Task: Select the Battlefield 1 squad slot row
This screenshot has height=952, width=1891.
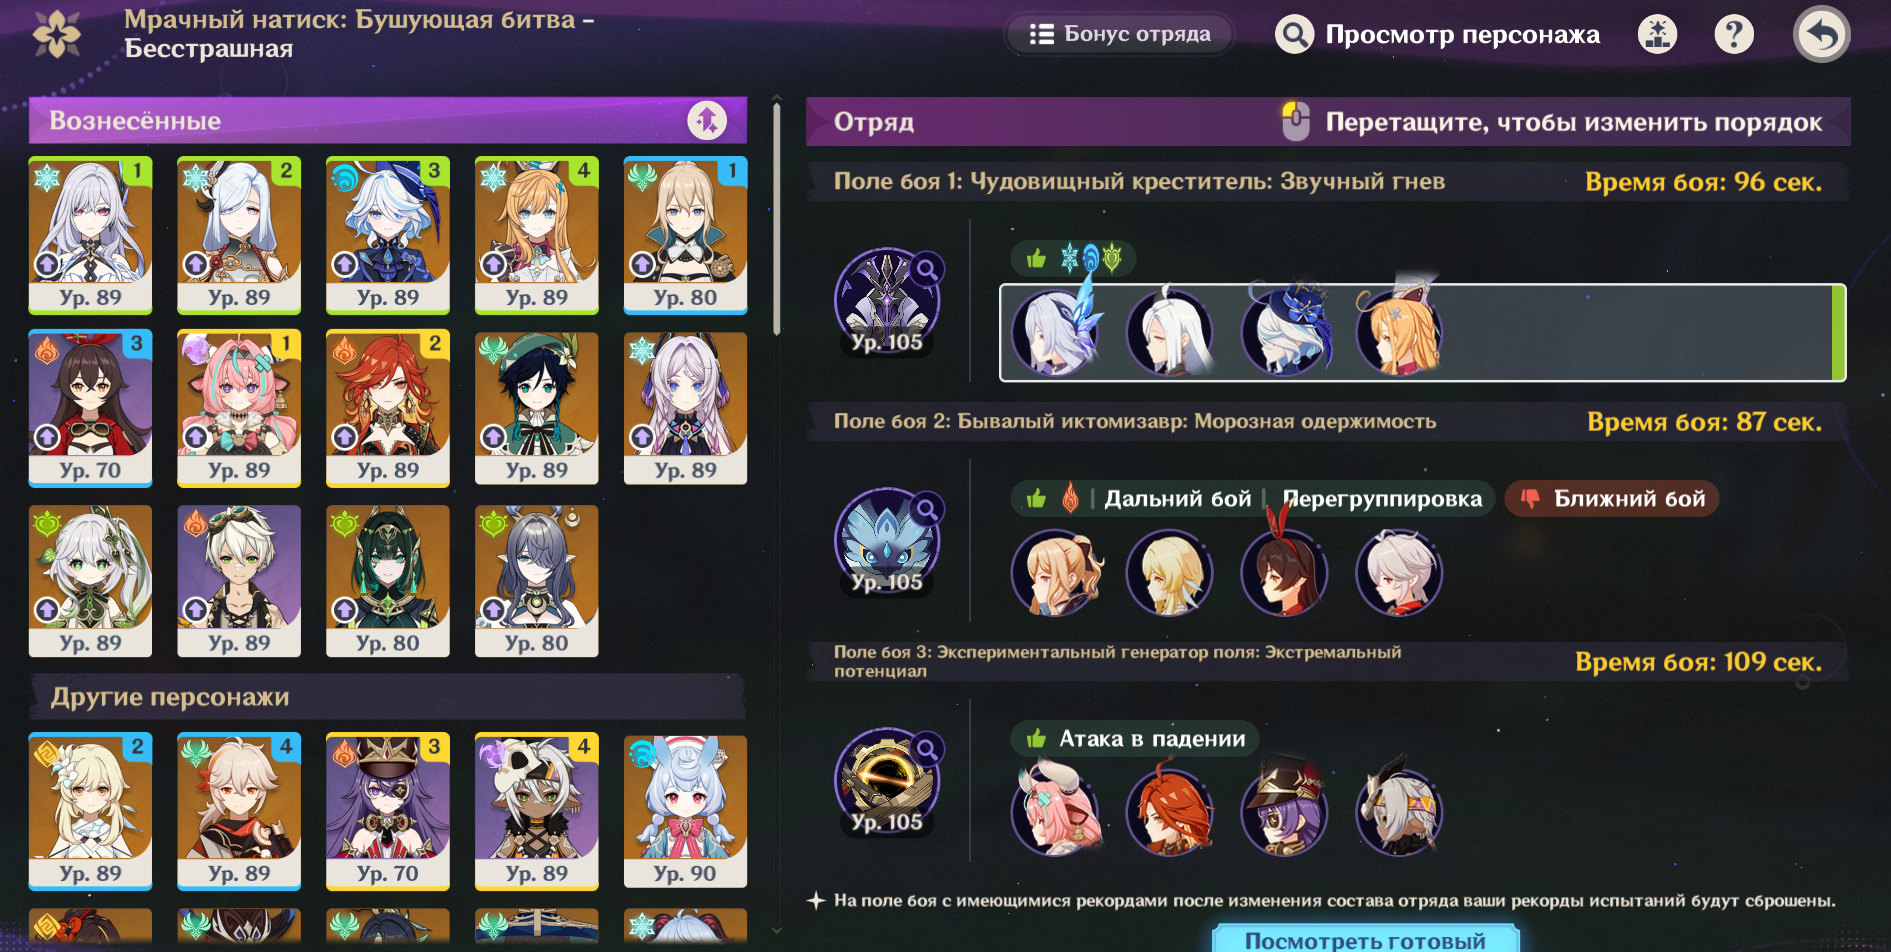Action: [x=1422, y=333]
